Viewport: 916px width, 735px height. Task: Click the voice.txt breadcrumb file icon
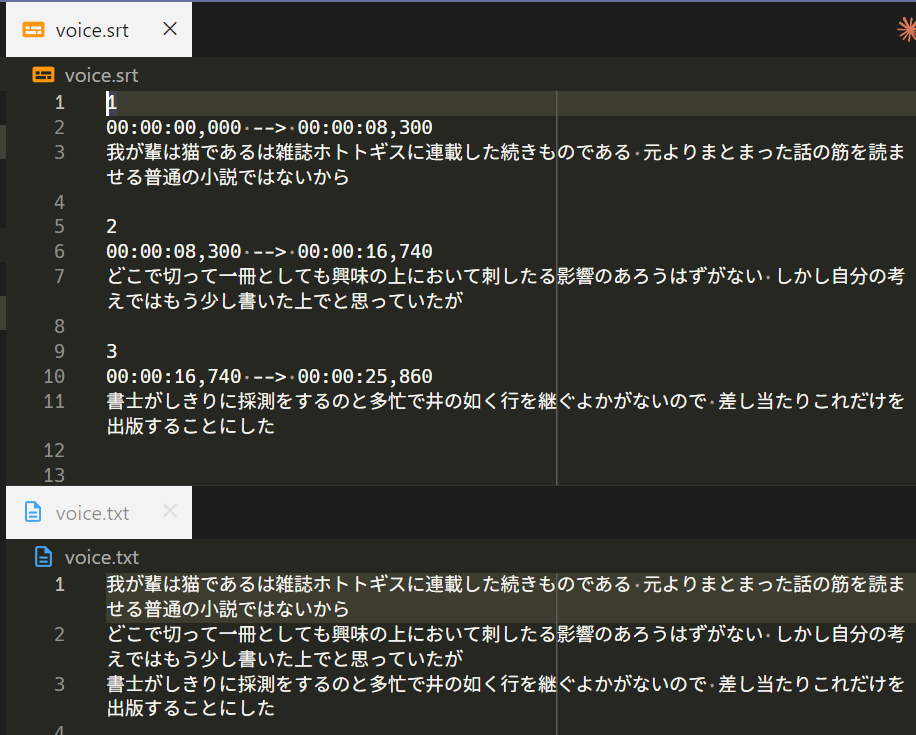click(x=43, y=558)
